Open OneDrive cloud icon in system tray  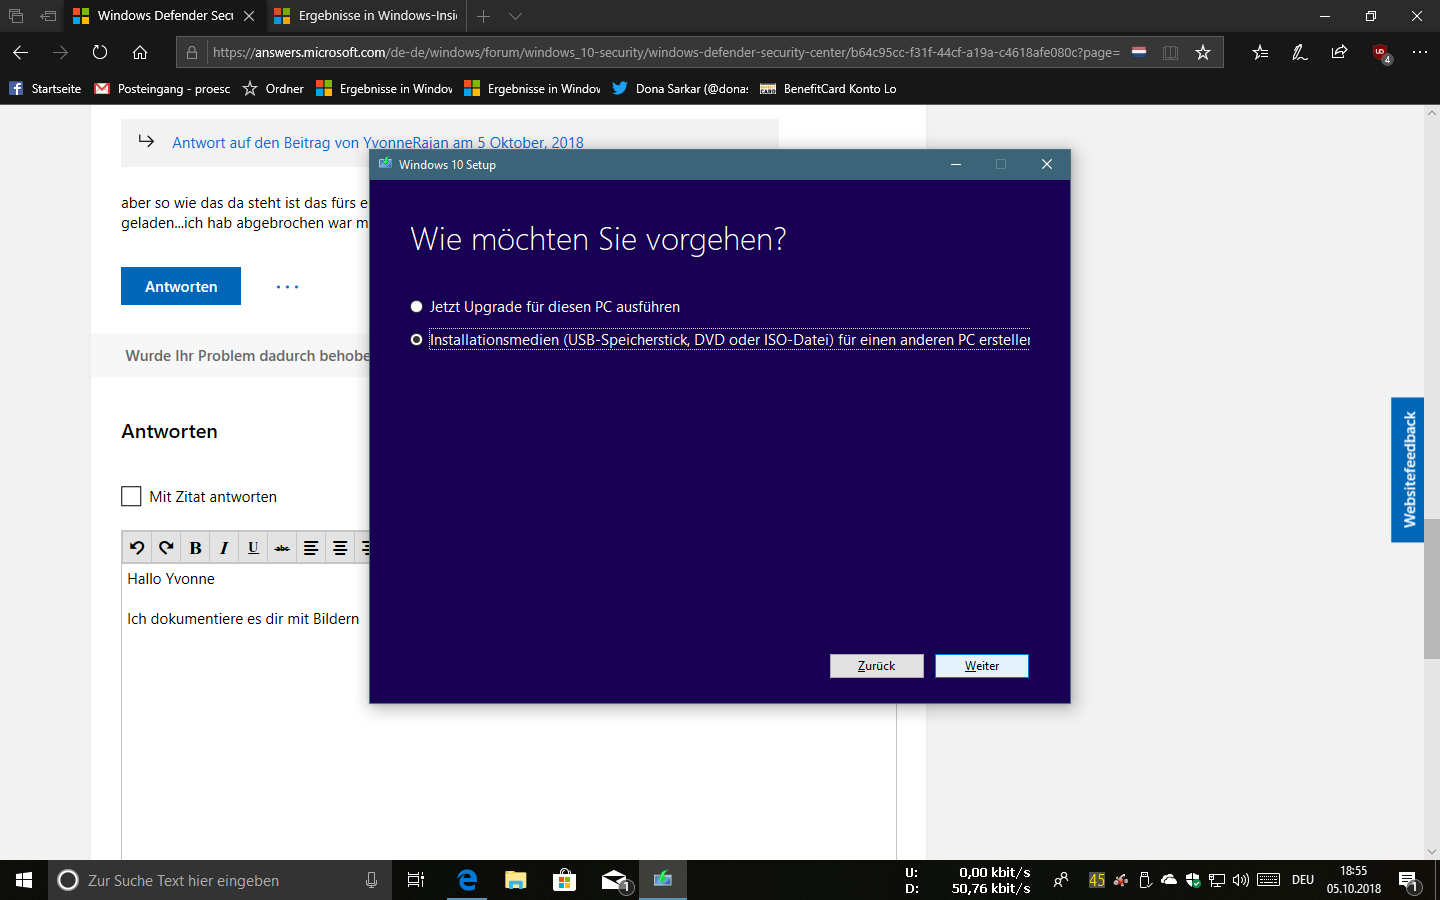(x=1168, y=880)
